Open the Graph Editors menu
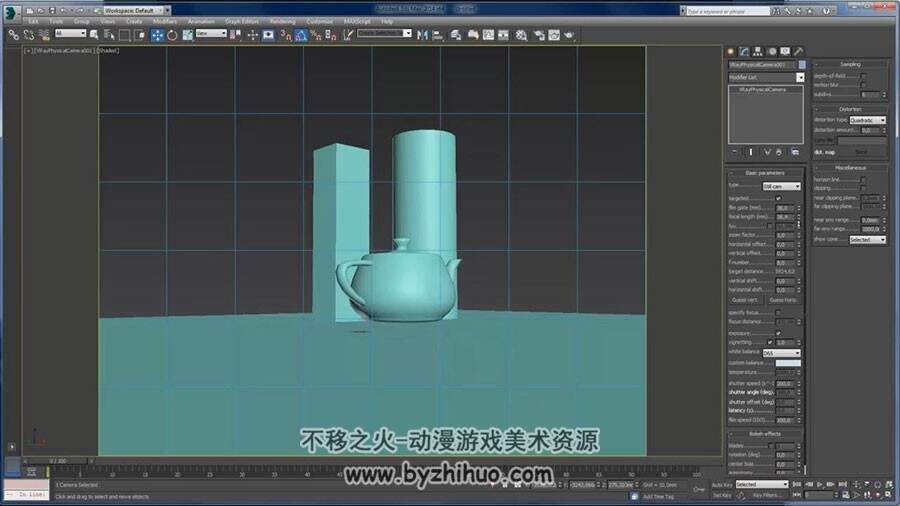The width and height of the screenshot is (900, 506). (242, 22)
